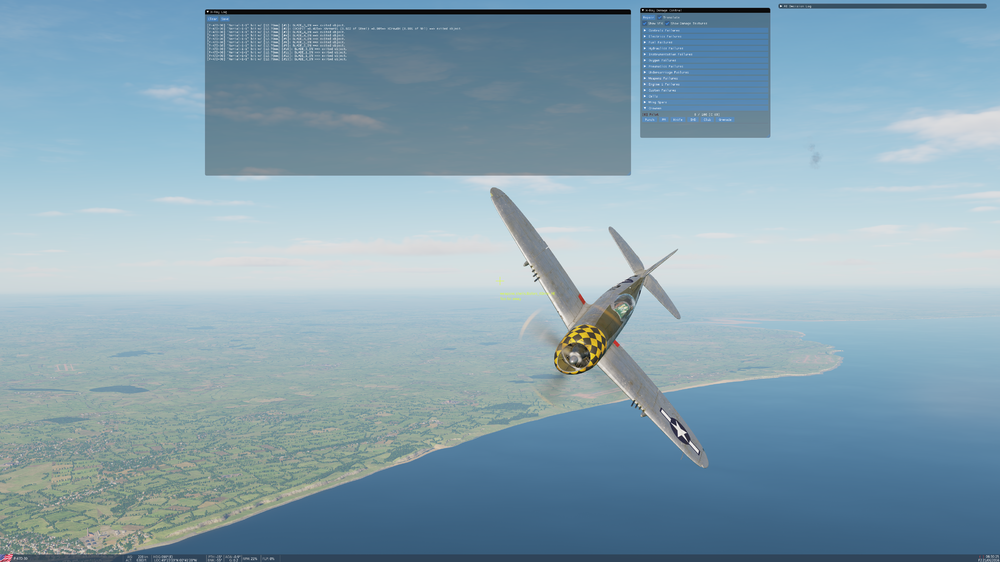Select the first log entry line
Viewport: 1000px width, 562px height.
point(276,25)
